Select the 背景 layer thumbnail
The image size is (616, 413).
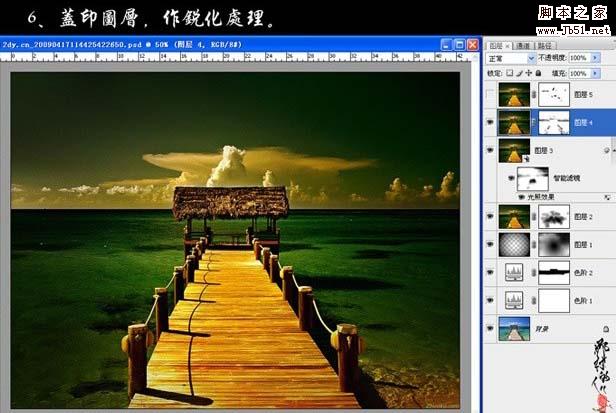click(x=514, y=329)
